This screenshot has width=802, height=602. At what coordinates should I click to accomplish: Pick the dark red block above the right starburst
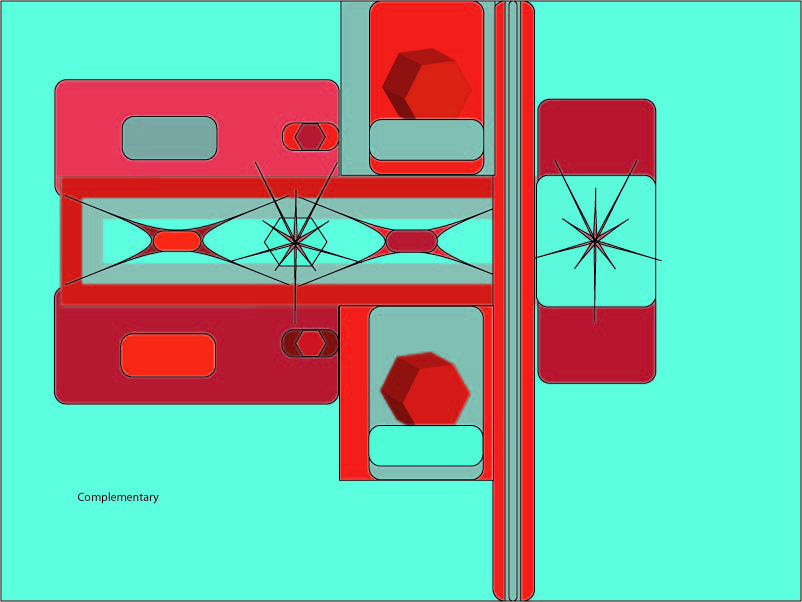[x=596, y=137]
